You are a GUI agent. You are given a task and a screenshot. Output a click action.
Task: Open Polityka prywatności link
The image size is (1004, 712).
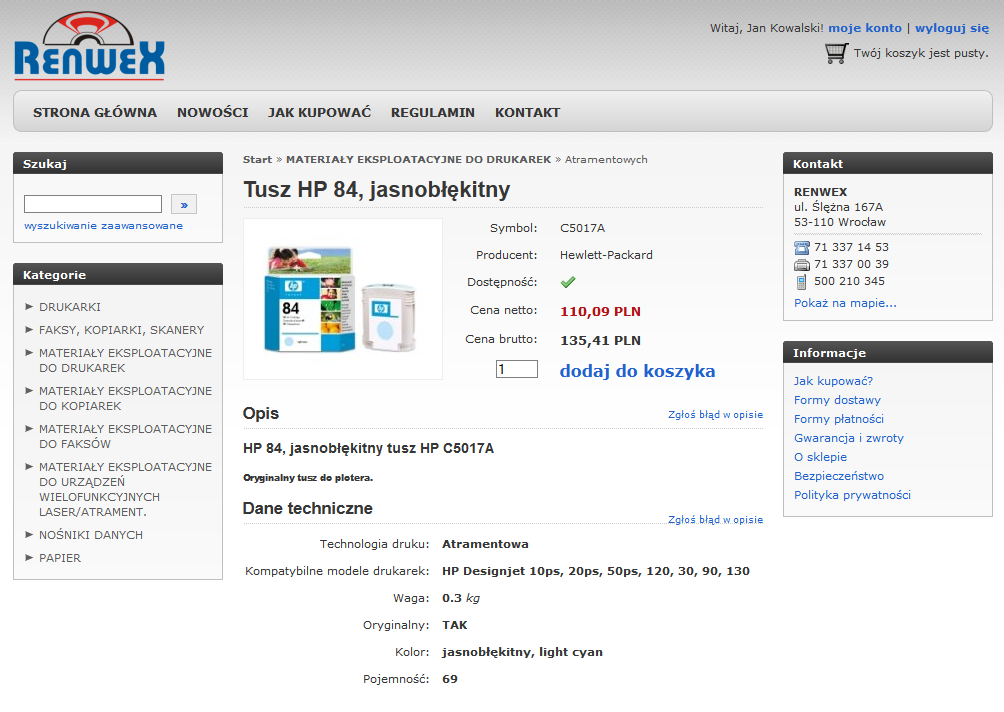click(x=852, y=495)
